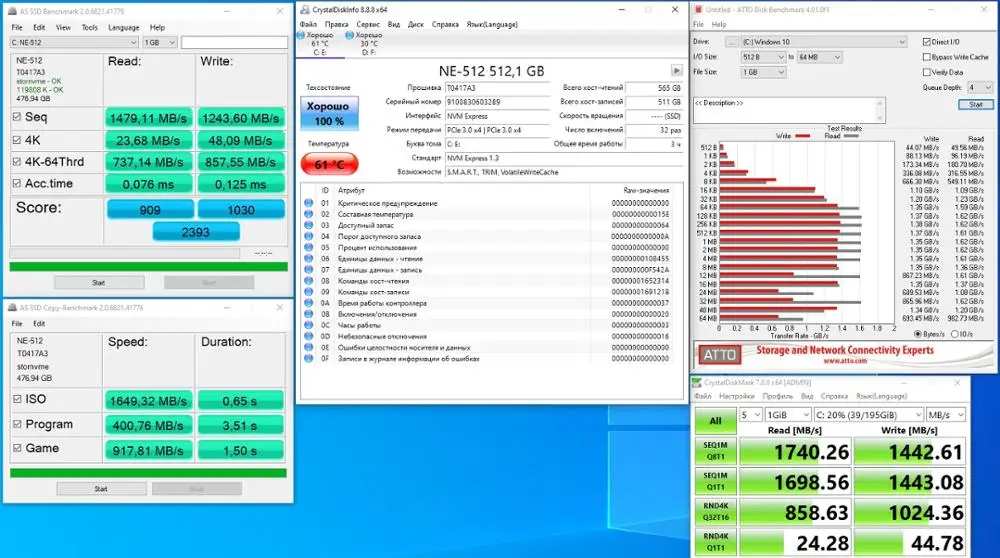Image resolution: width=1000 pixels, height=558 pixels.
Task: Enable Verify Data checkbox in ATTO
Action: 926,72
